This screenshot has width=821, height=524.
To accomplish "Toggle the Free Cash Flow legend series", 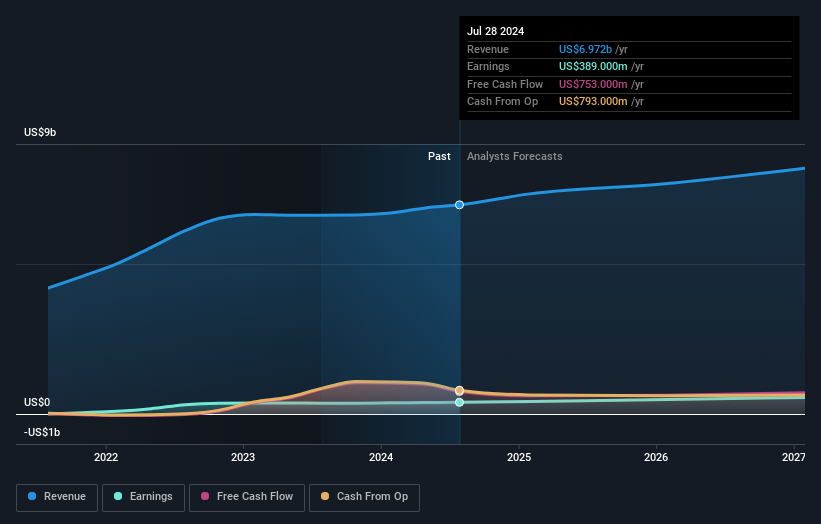I will [x=247, y=497].
